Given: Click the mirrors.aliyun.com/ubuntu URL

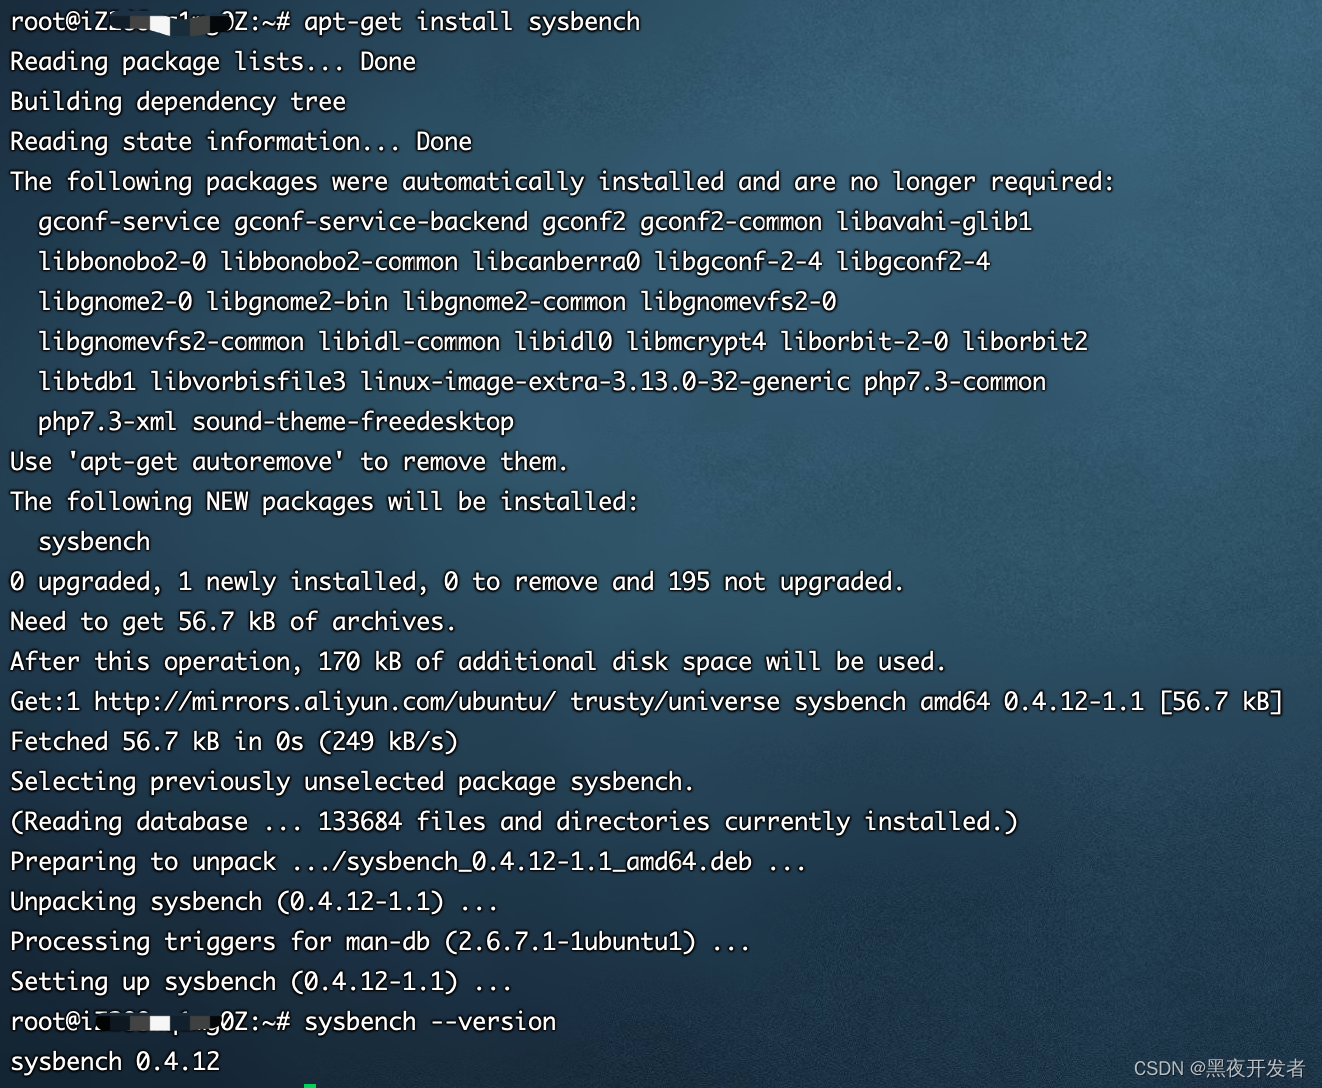Looking at the screenshot, I should (x=325, y=702).
